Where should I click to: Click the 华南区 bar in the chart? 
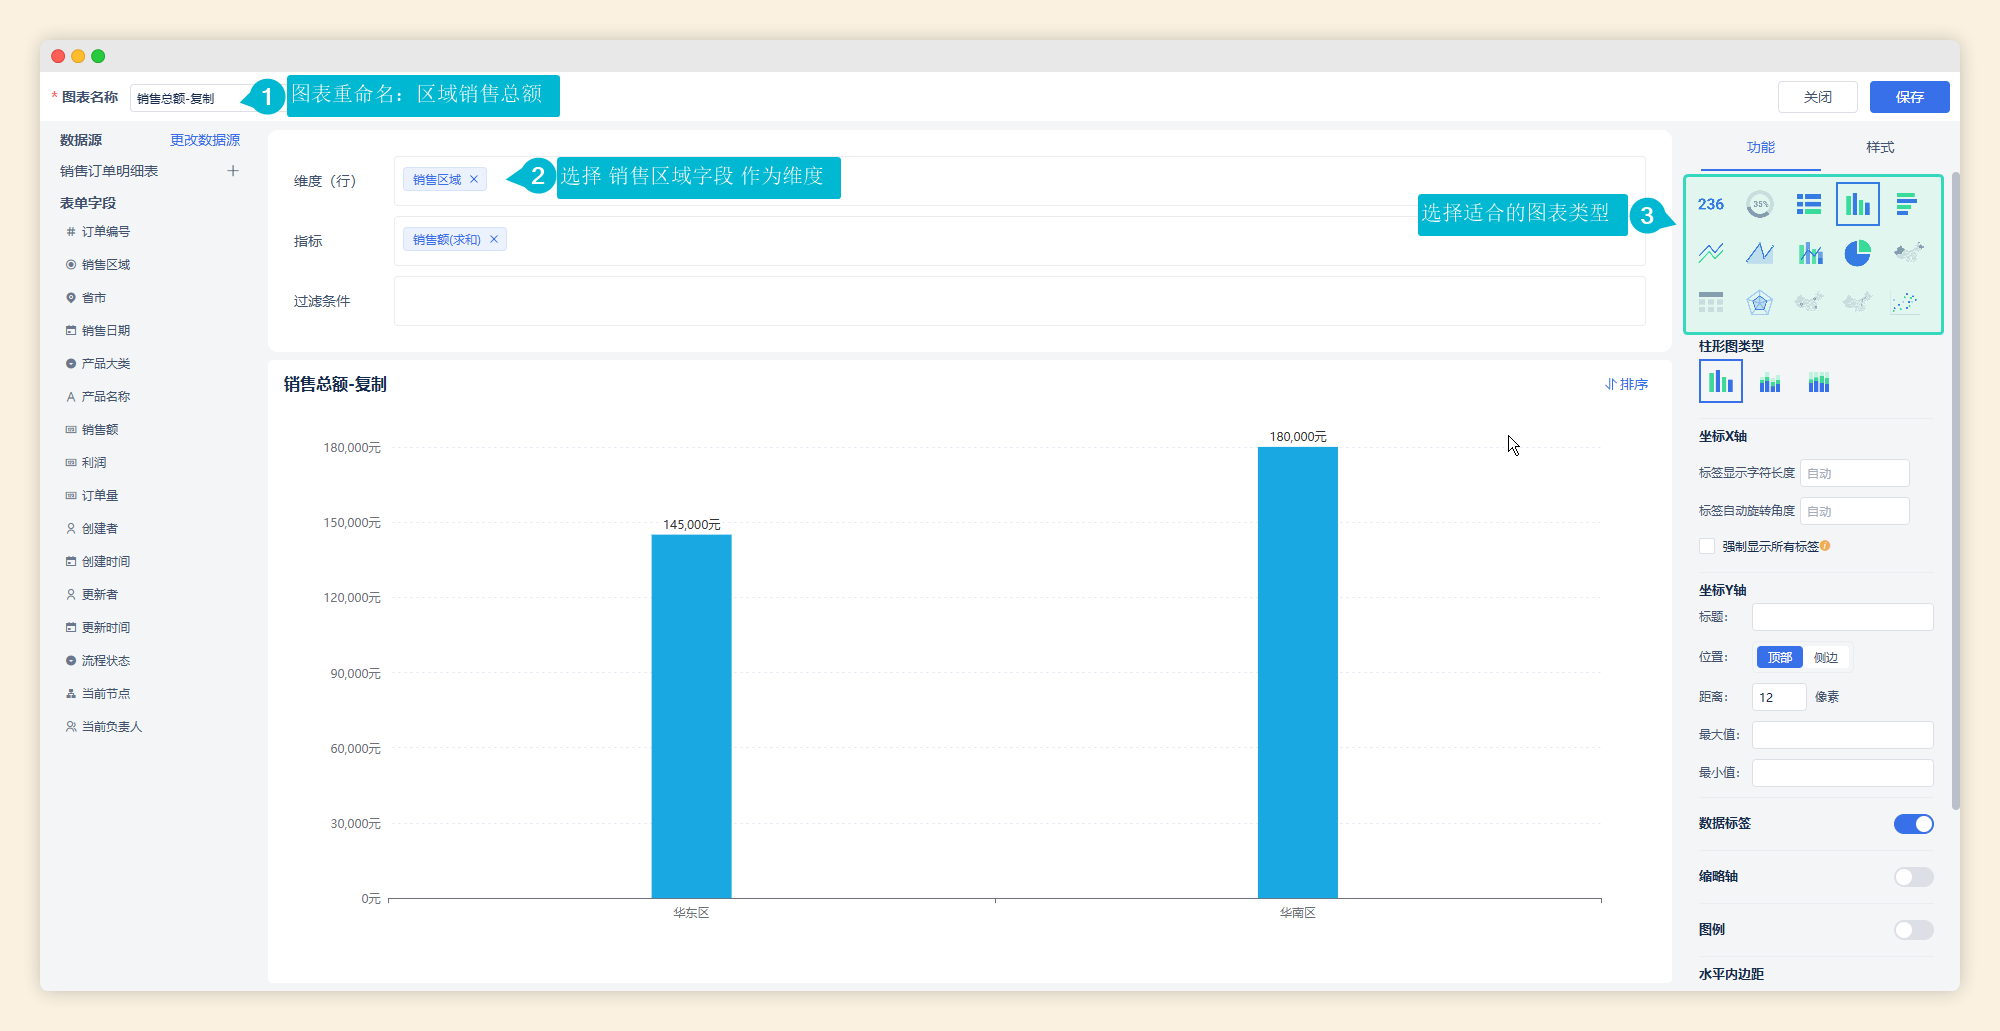coord(1297,672)
